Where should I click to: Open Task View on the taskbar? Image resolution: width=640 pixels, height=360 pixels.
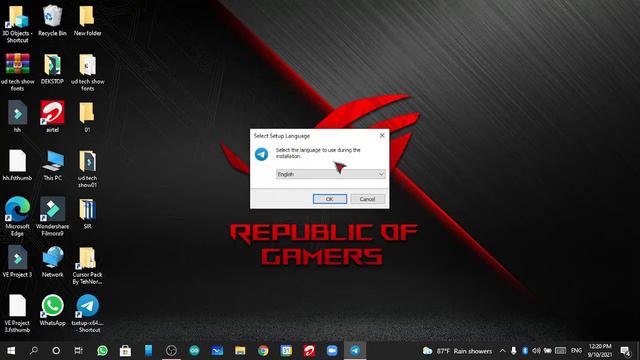point(79,351)
